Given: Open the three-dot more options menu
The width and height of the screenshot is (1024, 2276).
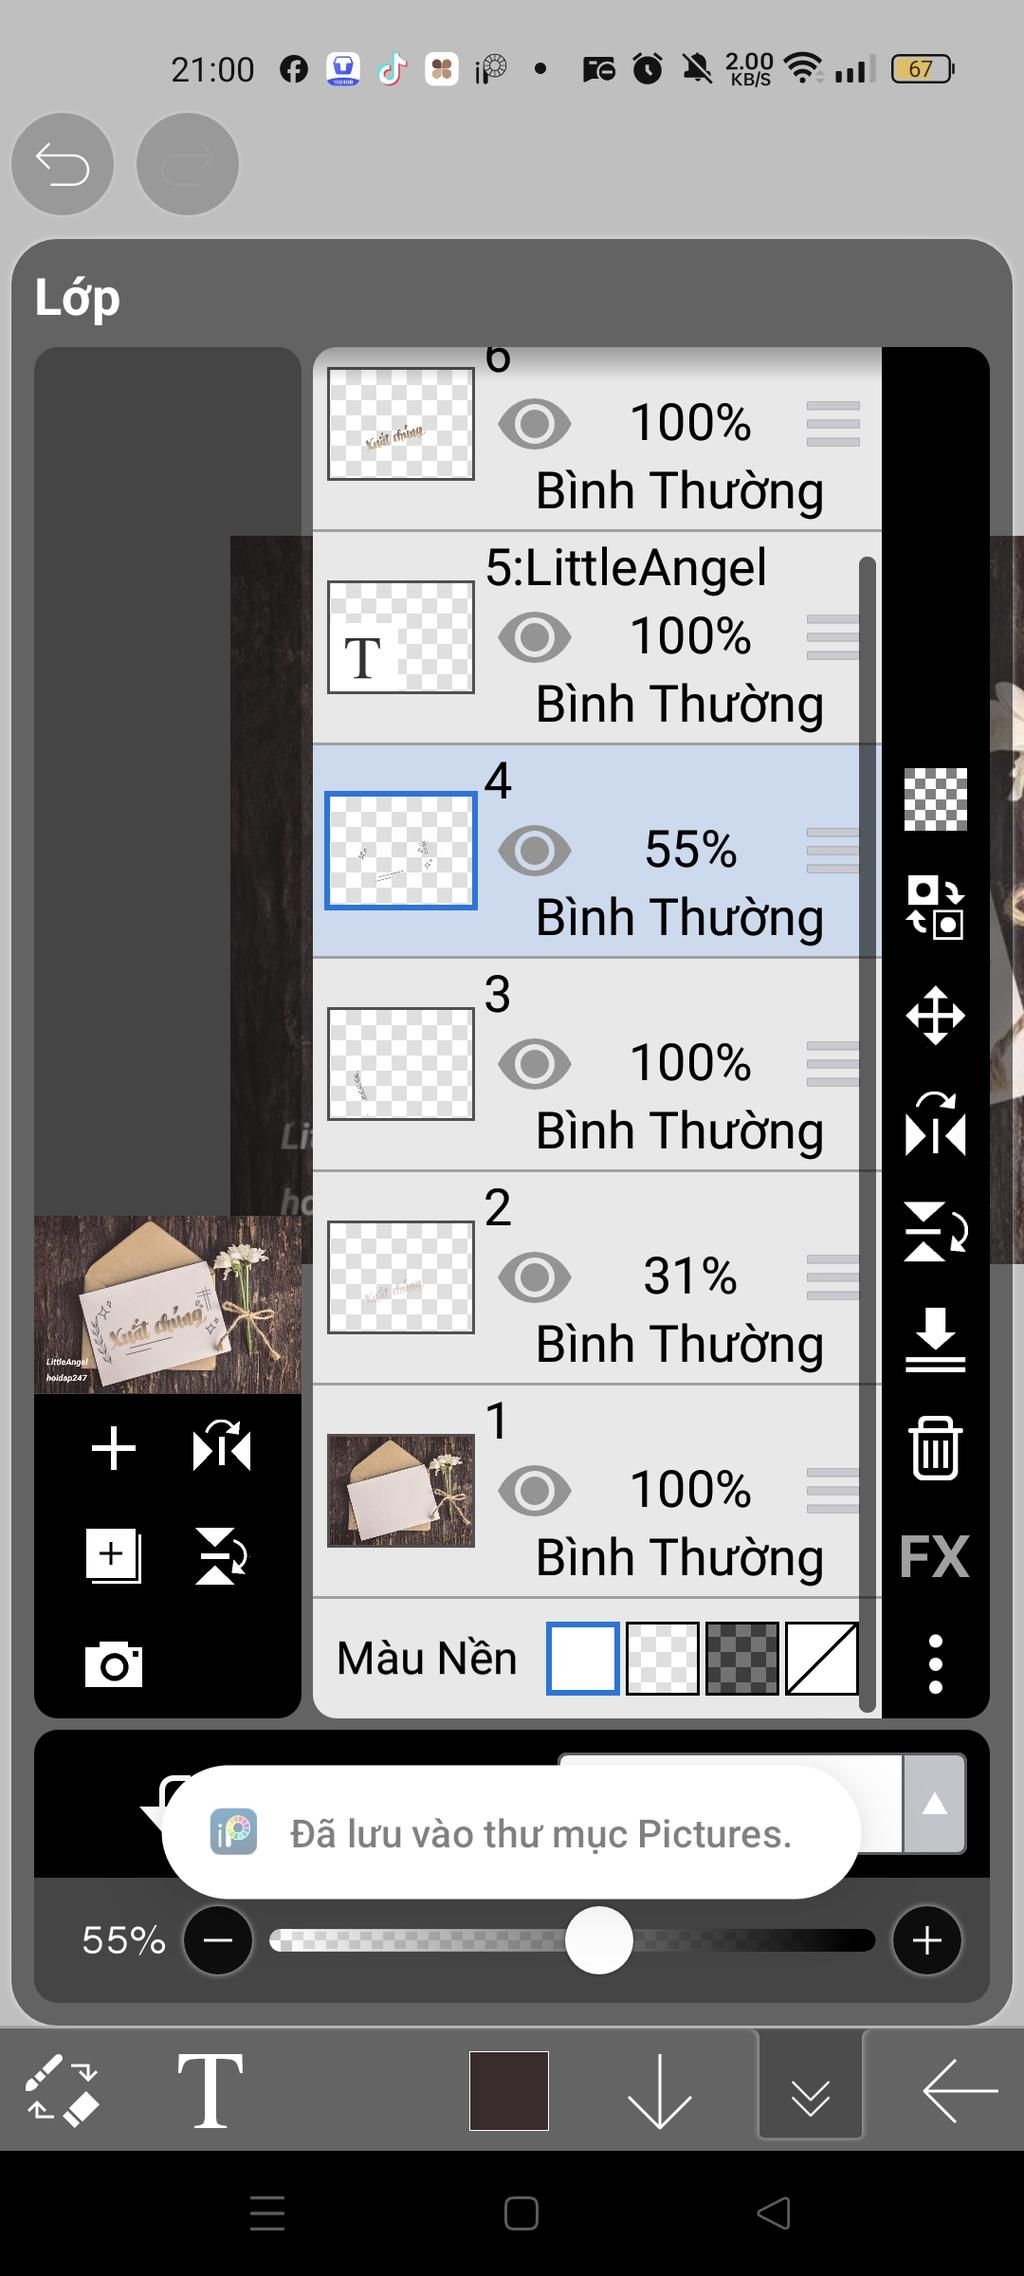Looking at the screenshot, I should click(935, 1664).
